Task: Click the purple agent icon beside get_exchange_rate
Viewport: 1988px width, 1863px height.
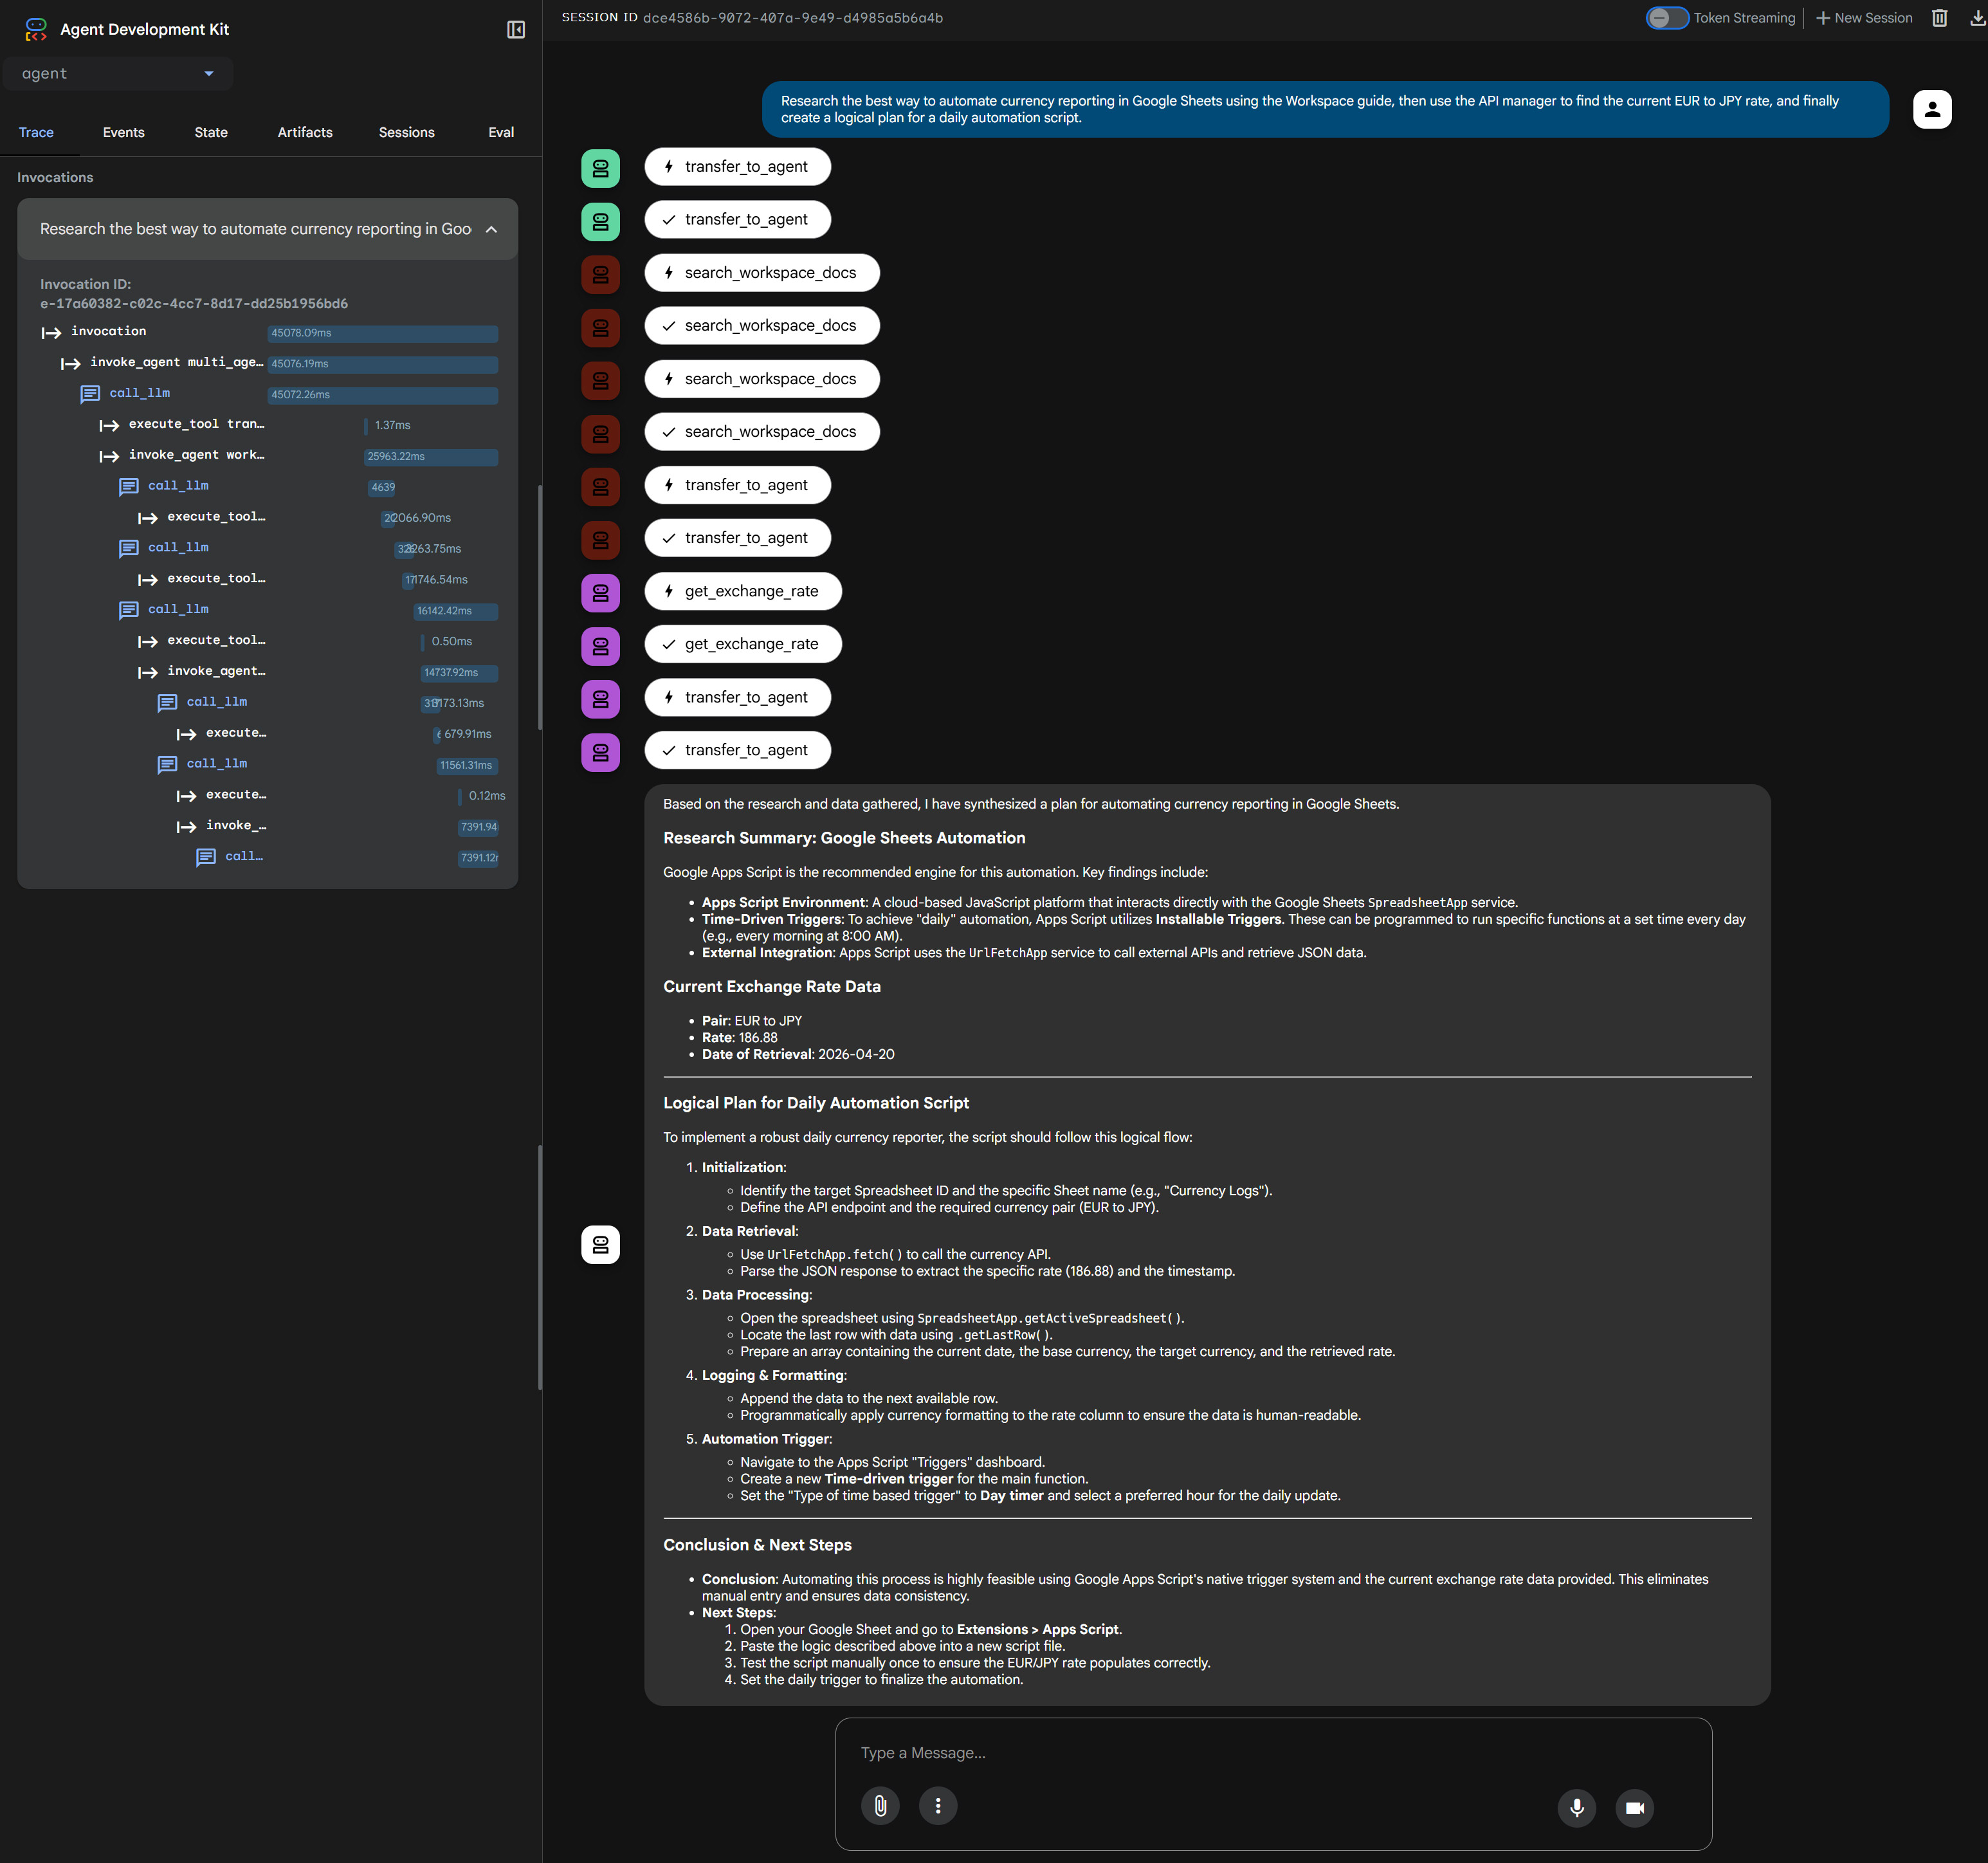Action: tap(600, 592)
